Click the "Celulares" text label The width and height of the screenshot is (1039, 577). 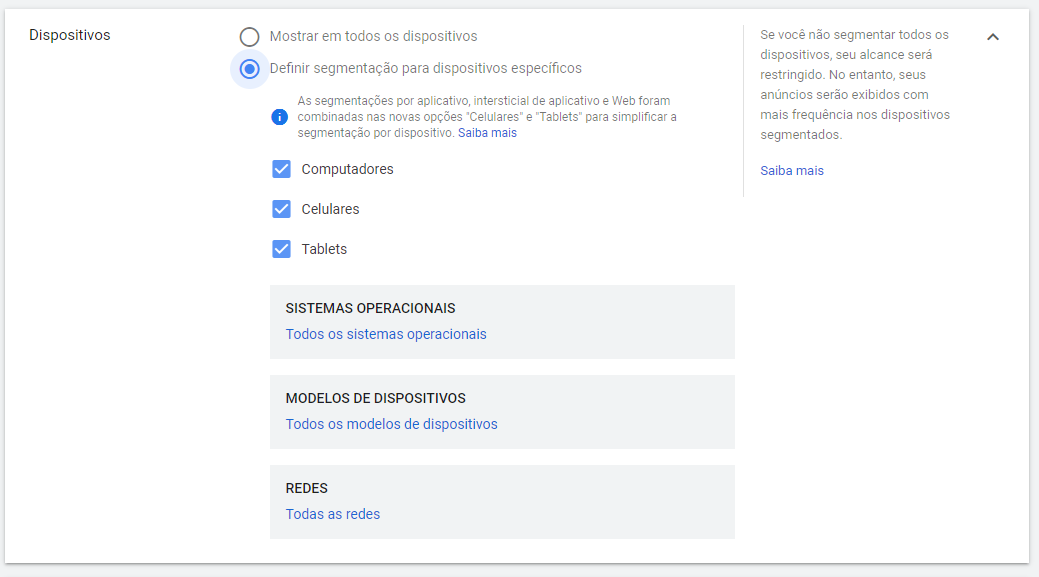(330, 209)
